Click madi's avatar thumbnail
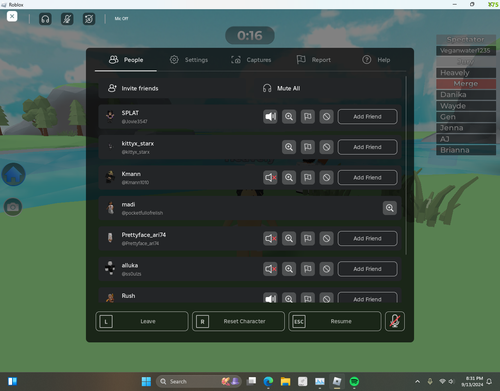500x391 pixels. pos(110,208)
